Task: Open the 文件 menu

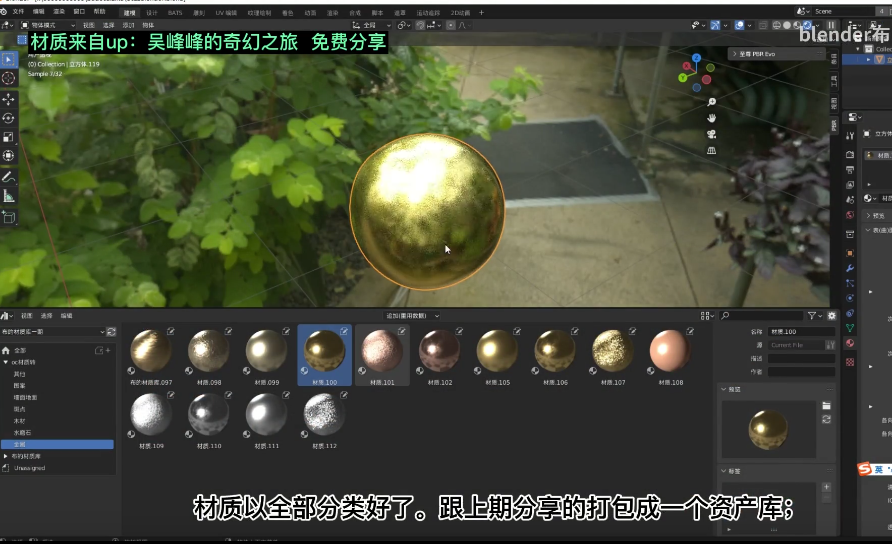Action: tap(18, 11)
